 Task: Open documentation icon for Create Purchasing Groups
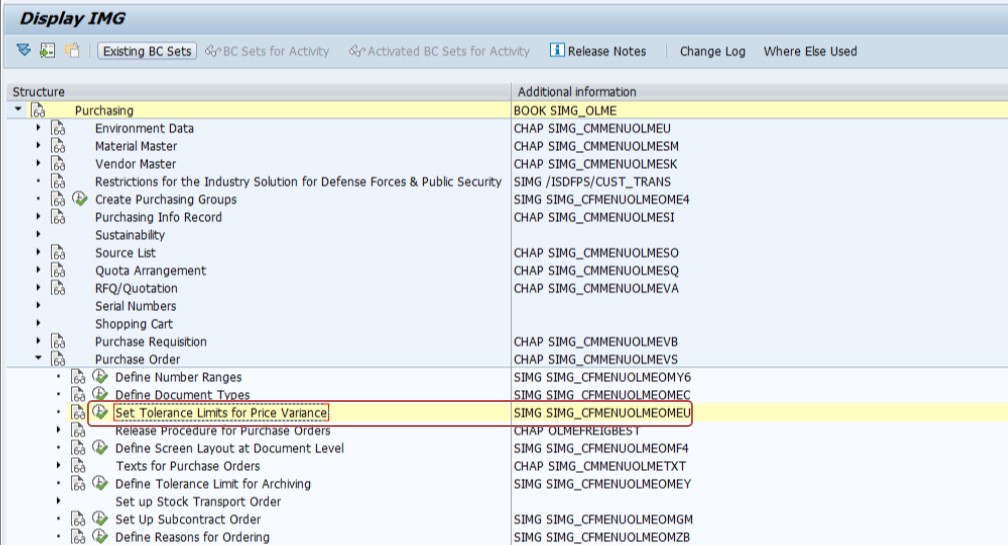[x=58, y=199]
